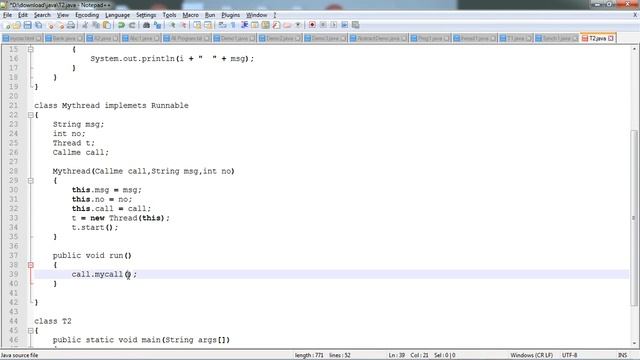The width and height of the screenshot is (640, 360).
Task: Open the Windows (CR LF) line ending selector
Action: (532, 355)
